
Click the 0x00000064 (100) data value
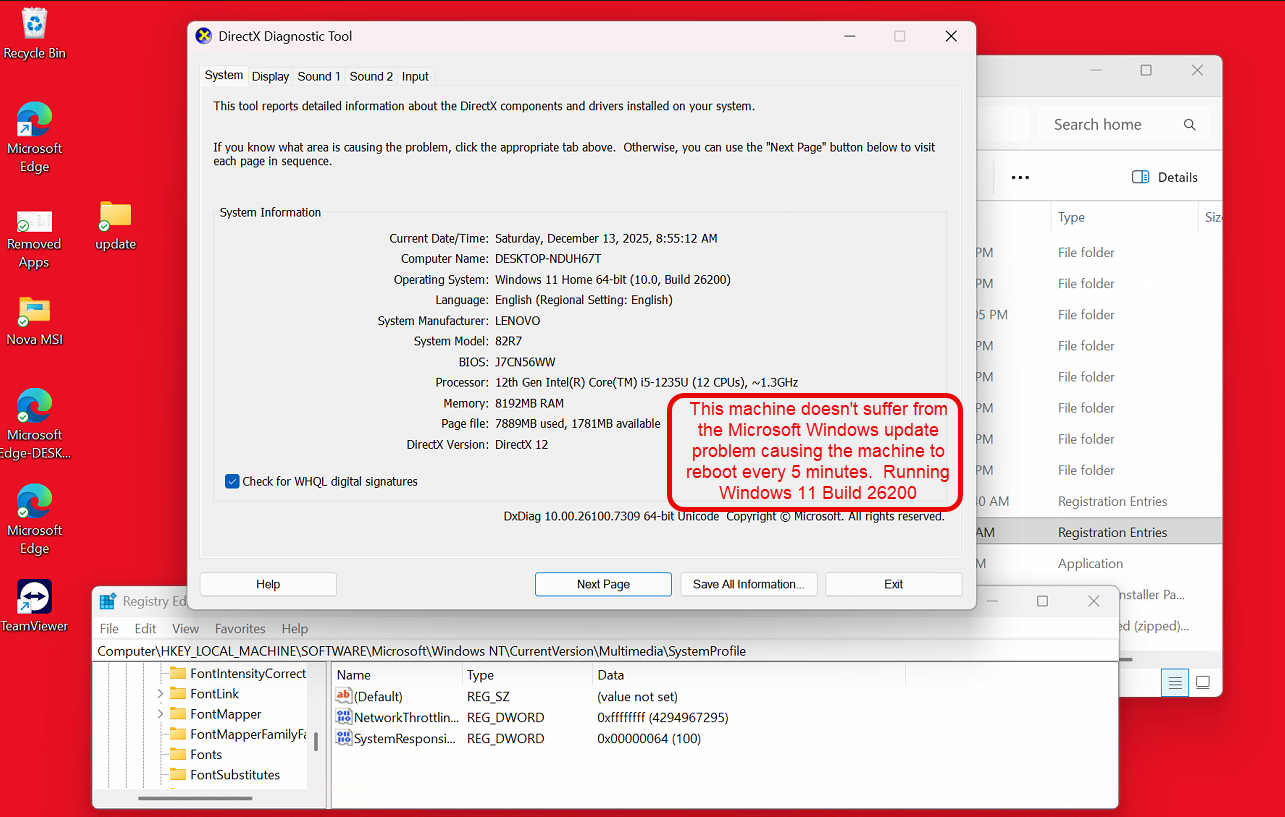click(x=649, y=738)
